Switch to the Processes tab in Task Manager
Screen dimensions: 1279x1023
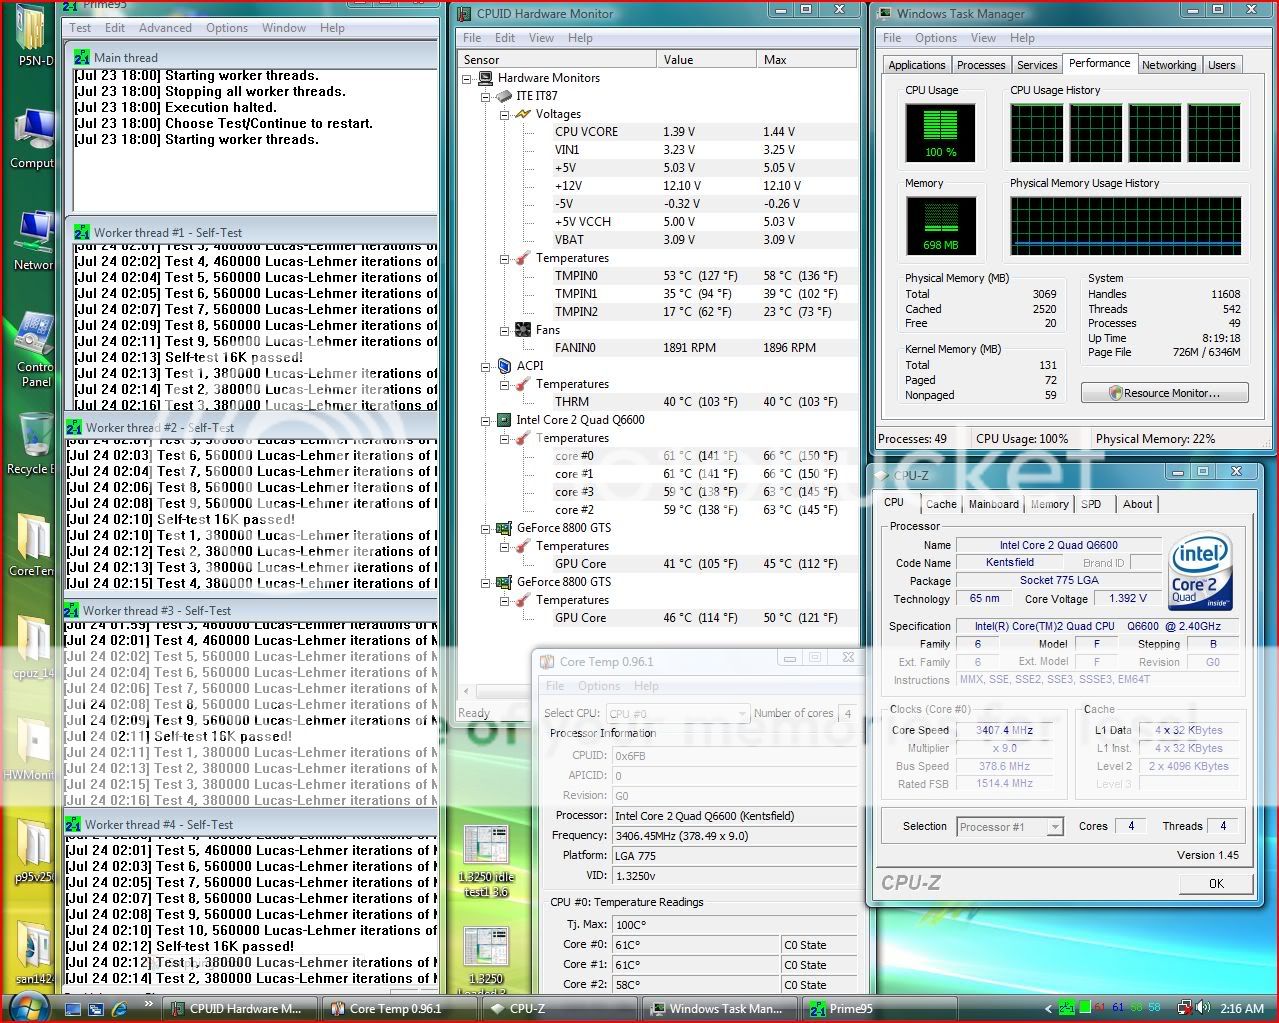(981, 65)
